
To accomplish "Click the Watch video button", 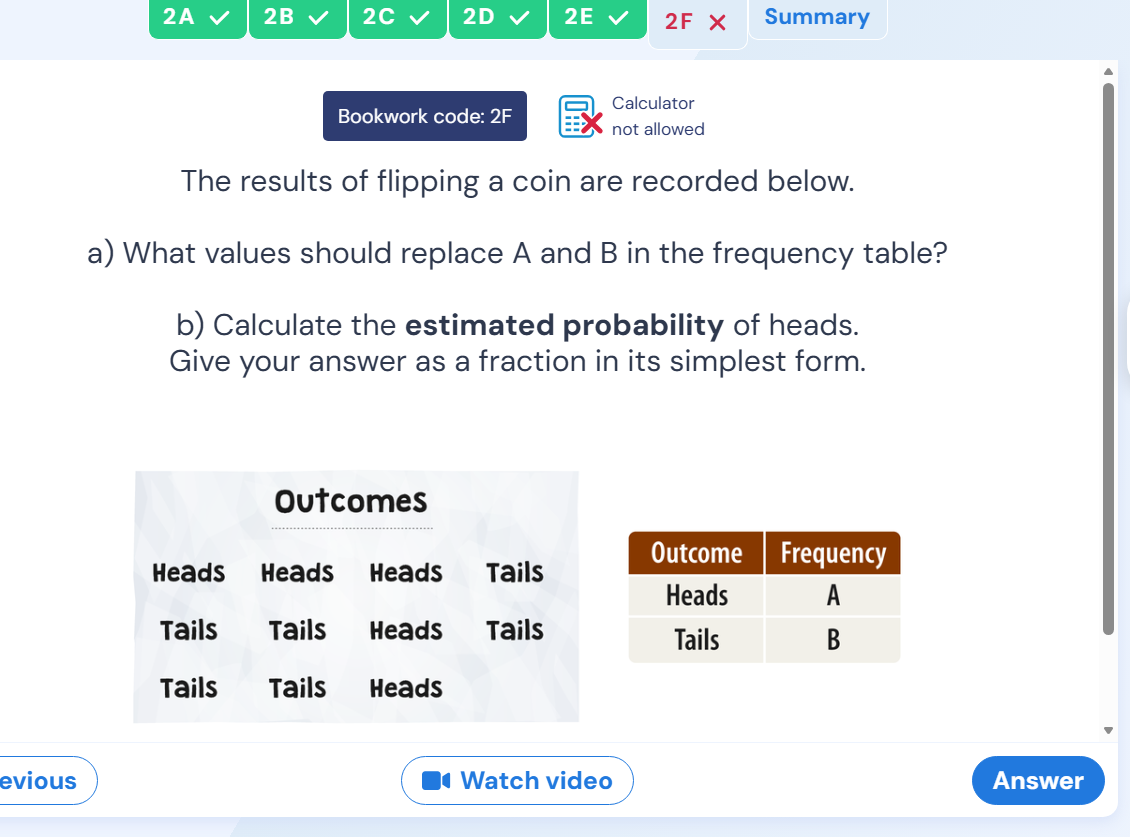I will pos(517,780).
